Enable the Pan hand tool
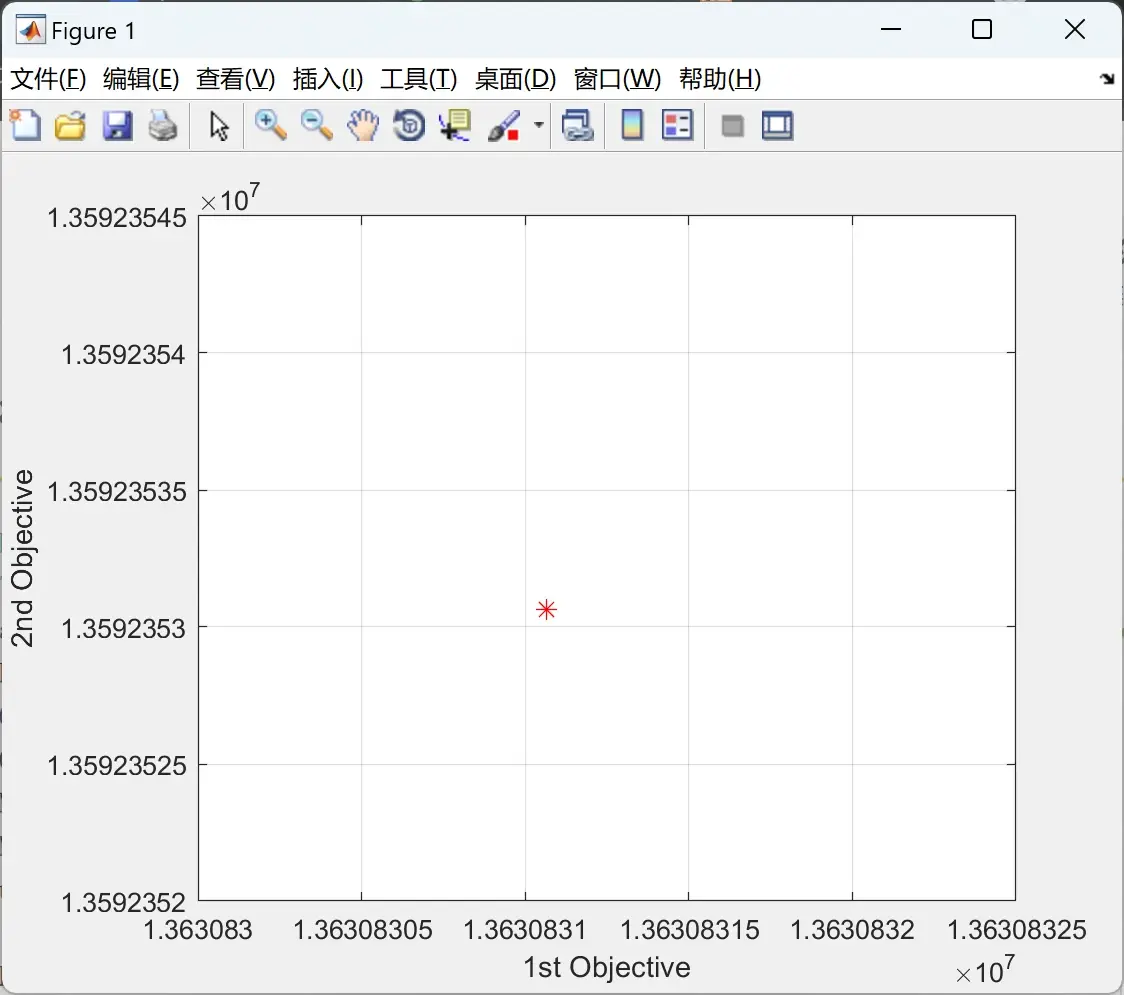 click(x=363, y=125)
